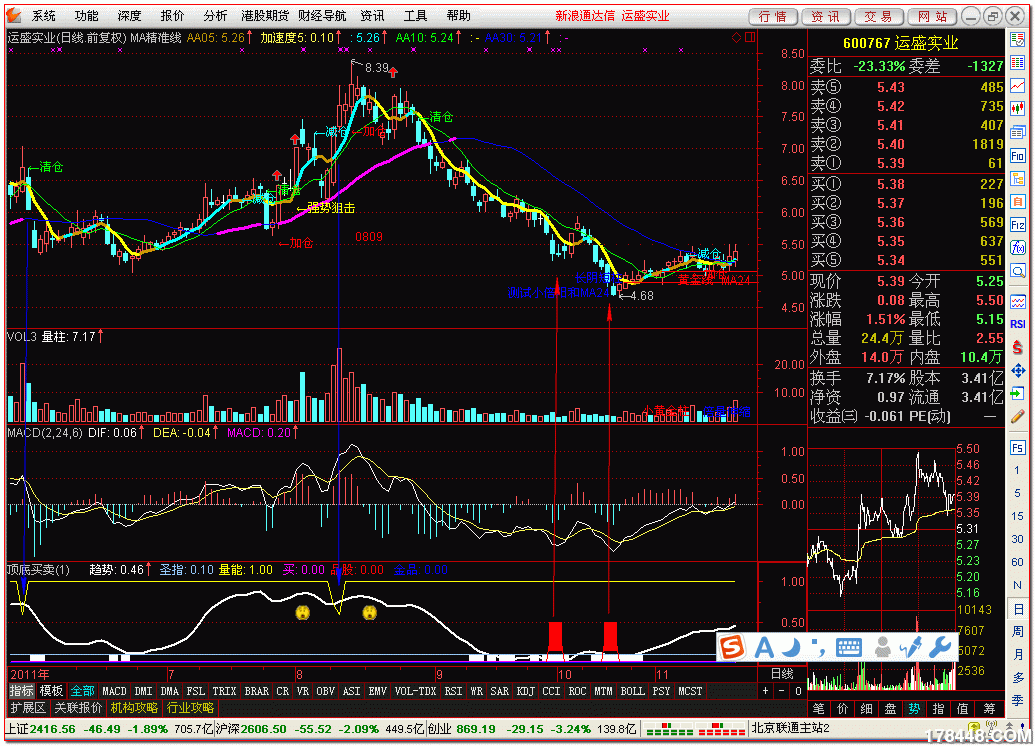The width and height of the screenshot is (1035, 746).
Task: Click the 网站 button in title bar
Action: pyautogui.click(x=932, y=16)
